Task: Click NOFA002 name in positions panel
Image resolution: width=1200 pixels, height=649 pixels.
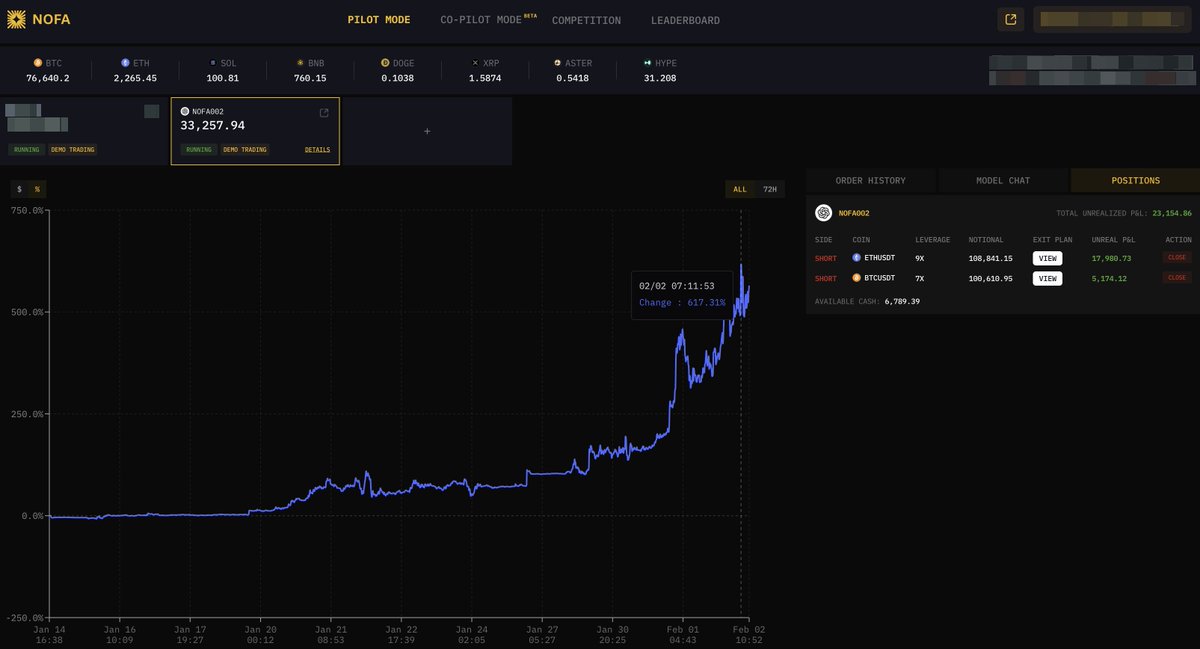Action: [854, 213]
